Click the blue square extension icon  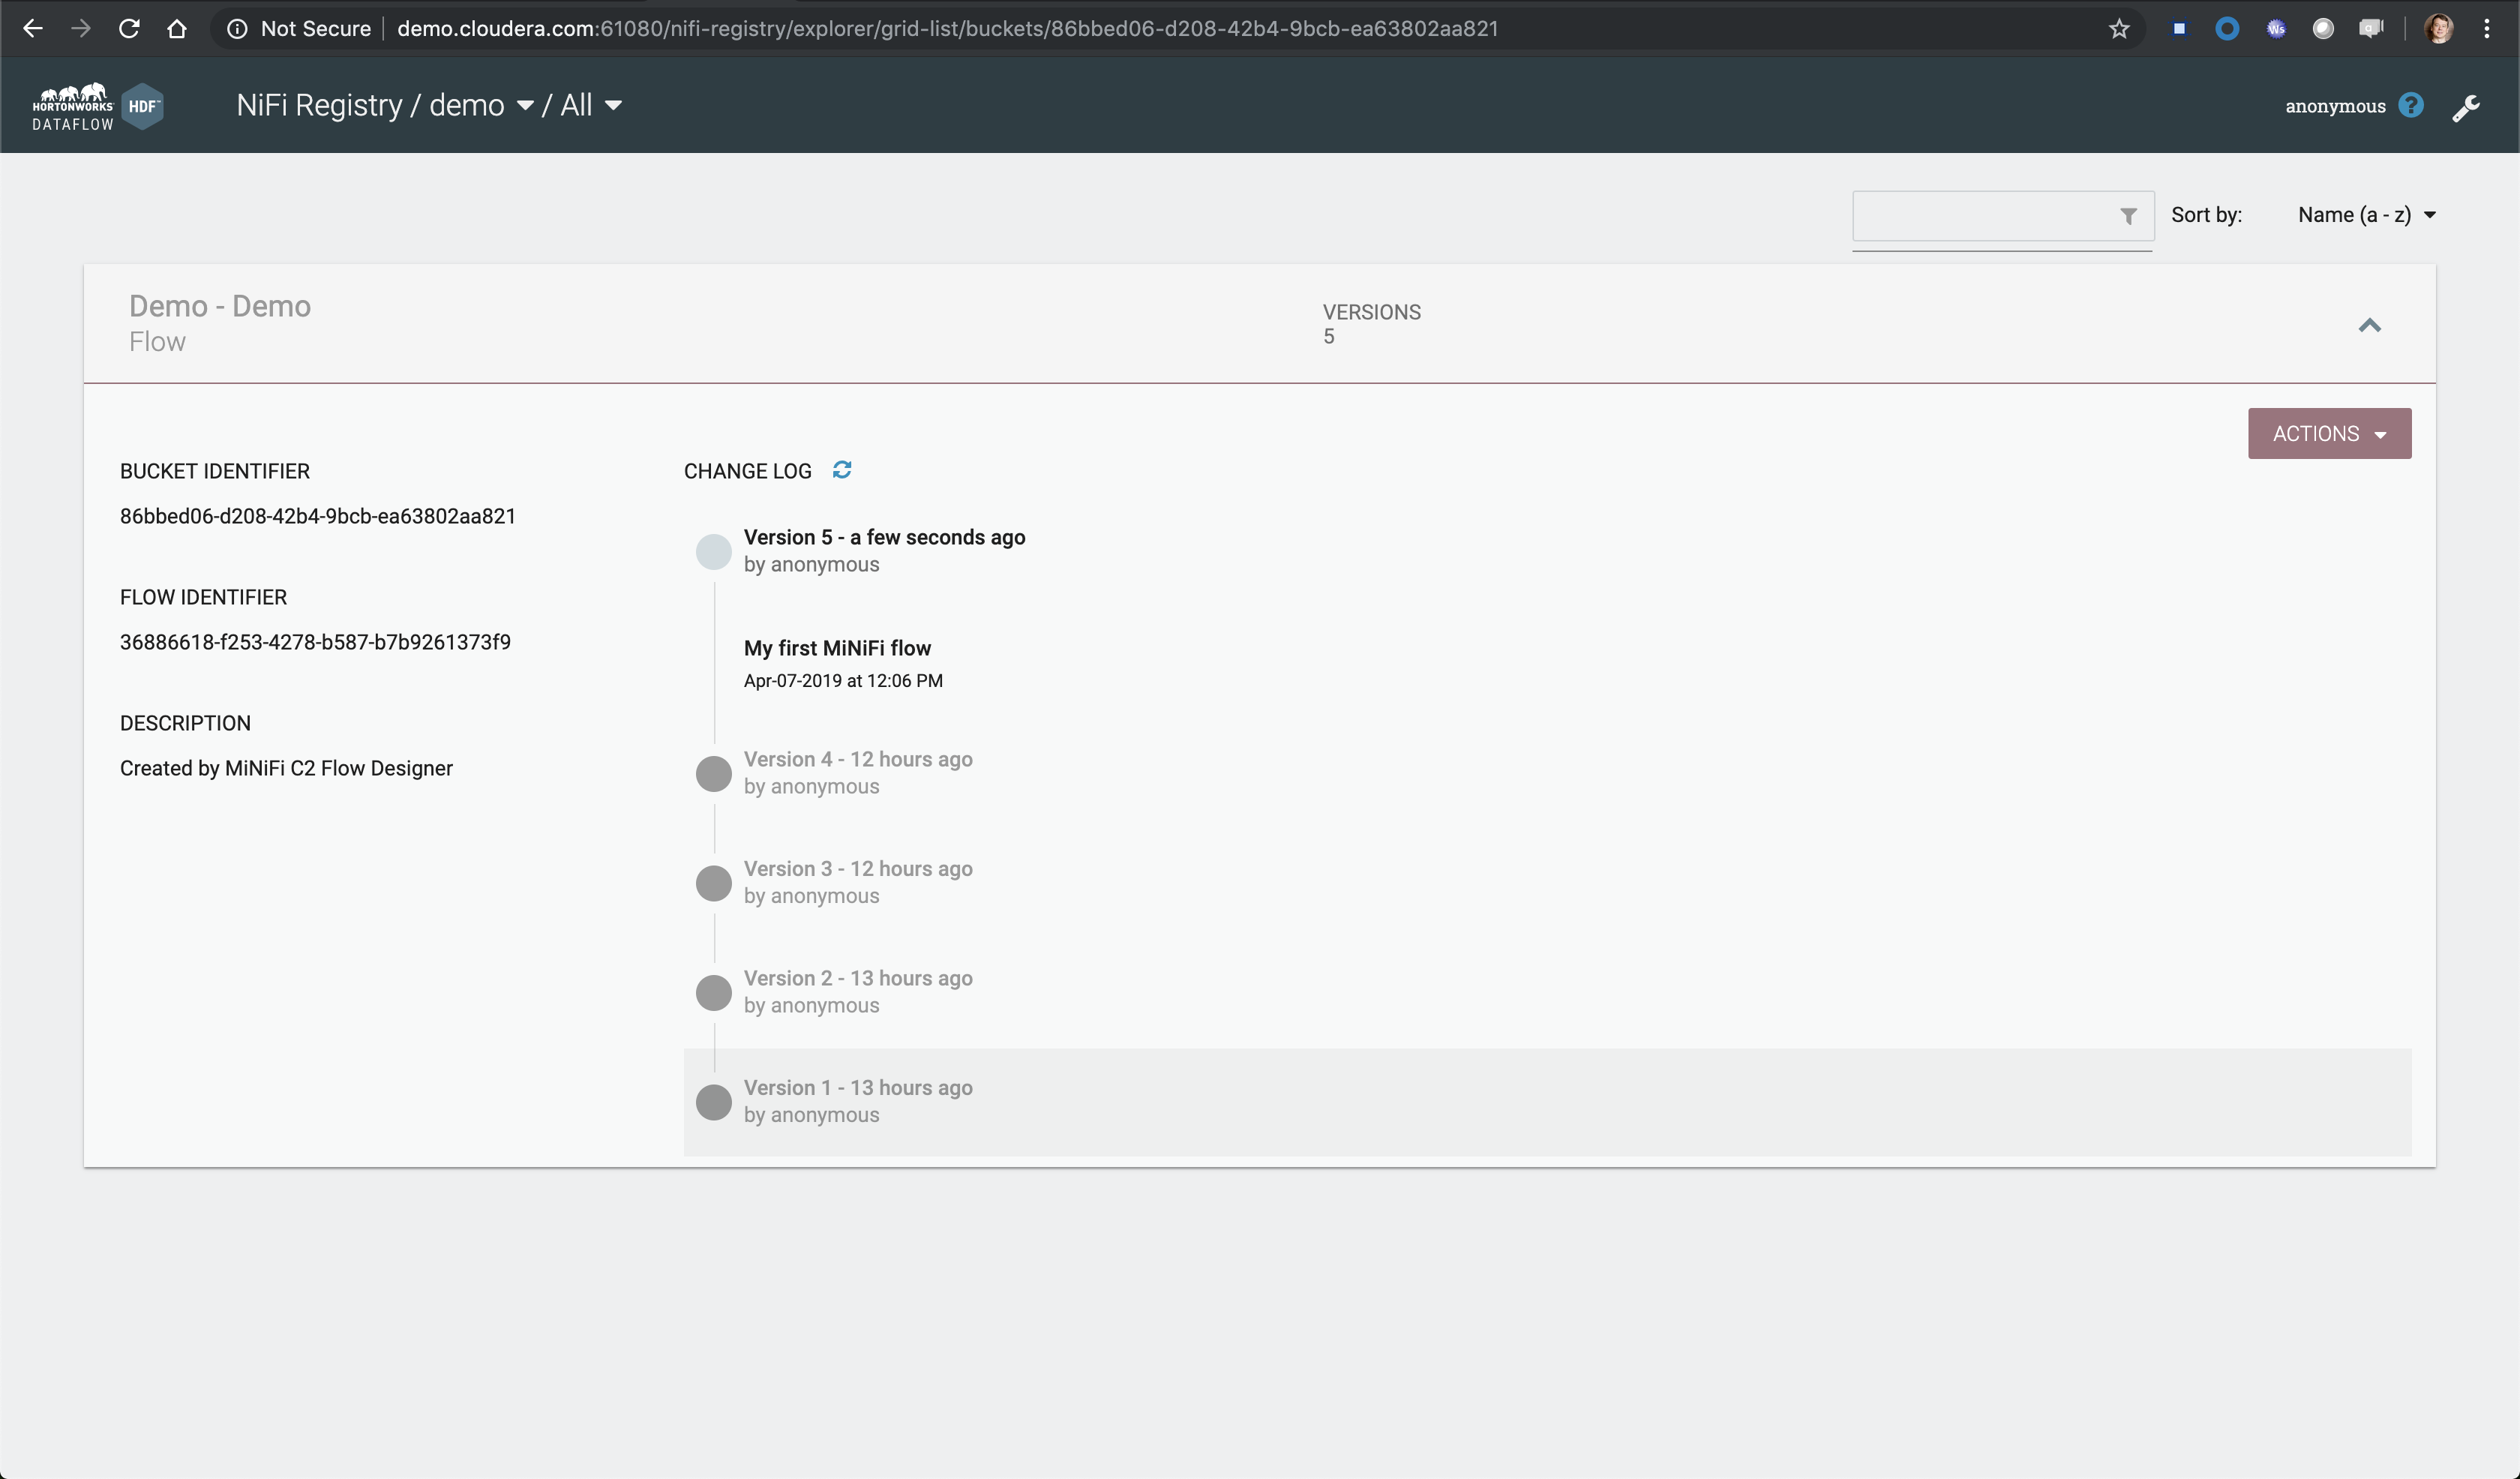2179,29
